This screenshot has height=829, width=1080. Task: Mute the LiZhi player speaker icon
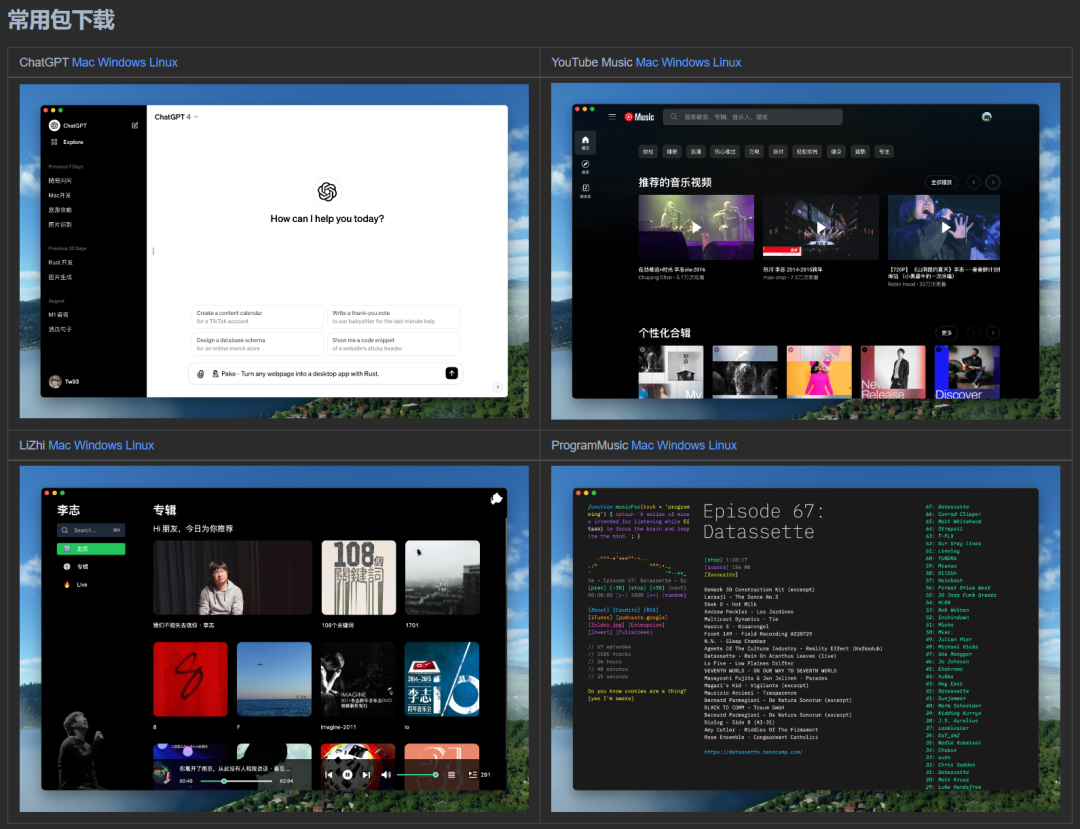[386, 774]
